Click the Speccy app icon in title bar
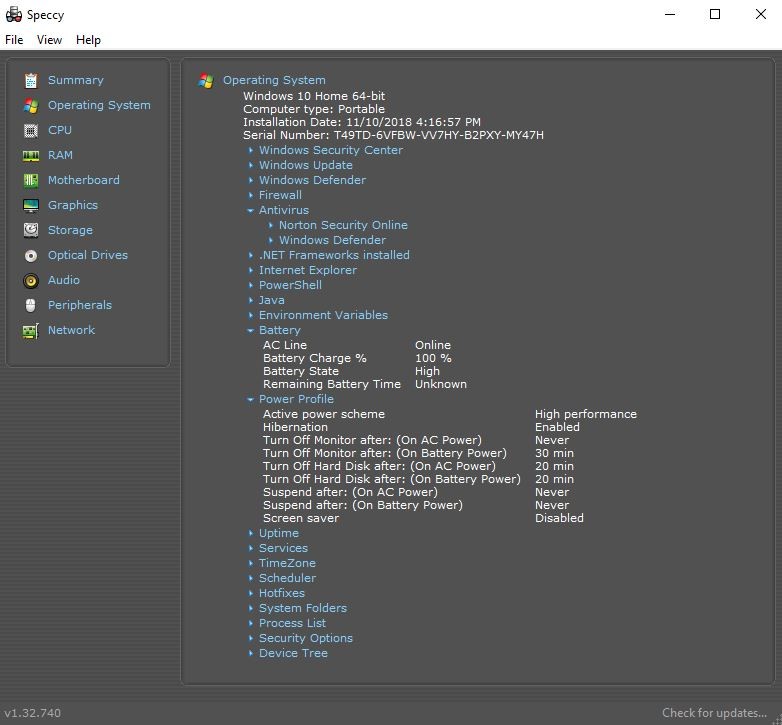This screenshot has width=782, height=725. click(13, 14)
